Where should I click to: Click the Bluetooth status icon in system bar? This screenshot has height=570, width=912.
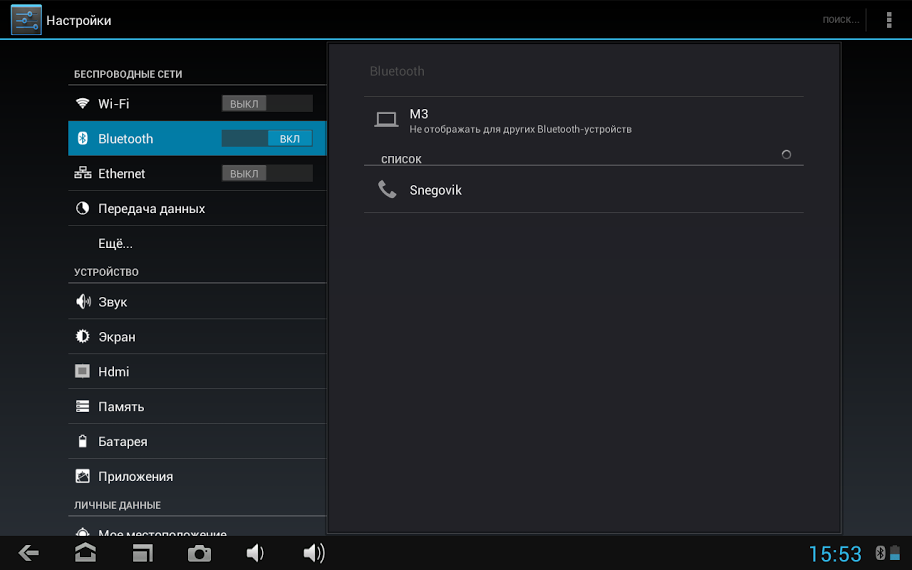click(880, 553)
